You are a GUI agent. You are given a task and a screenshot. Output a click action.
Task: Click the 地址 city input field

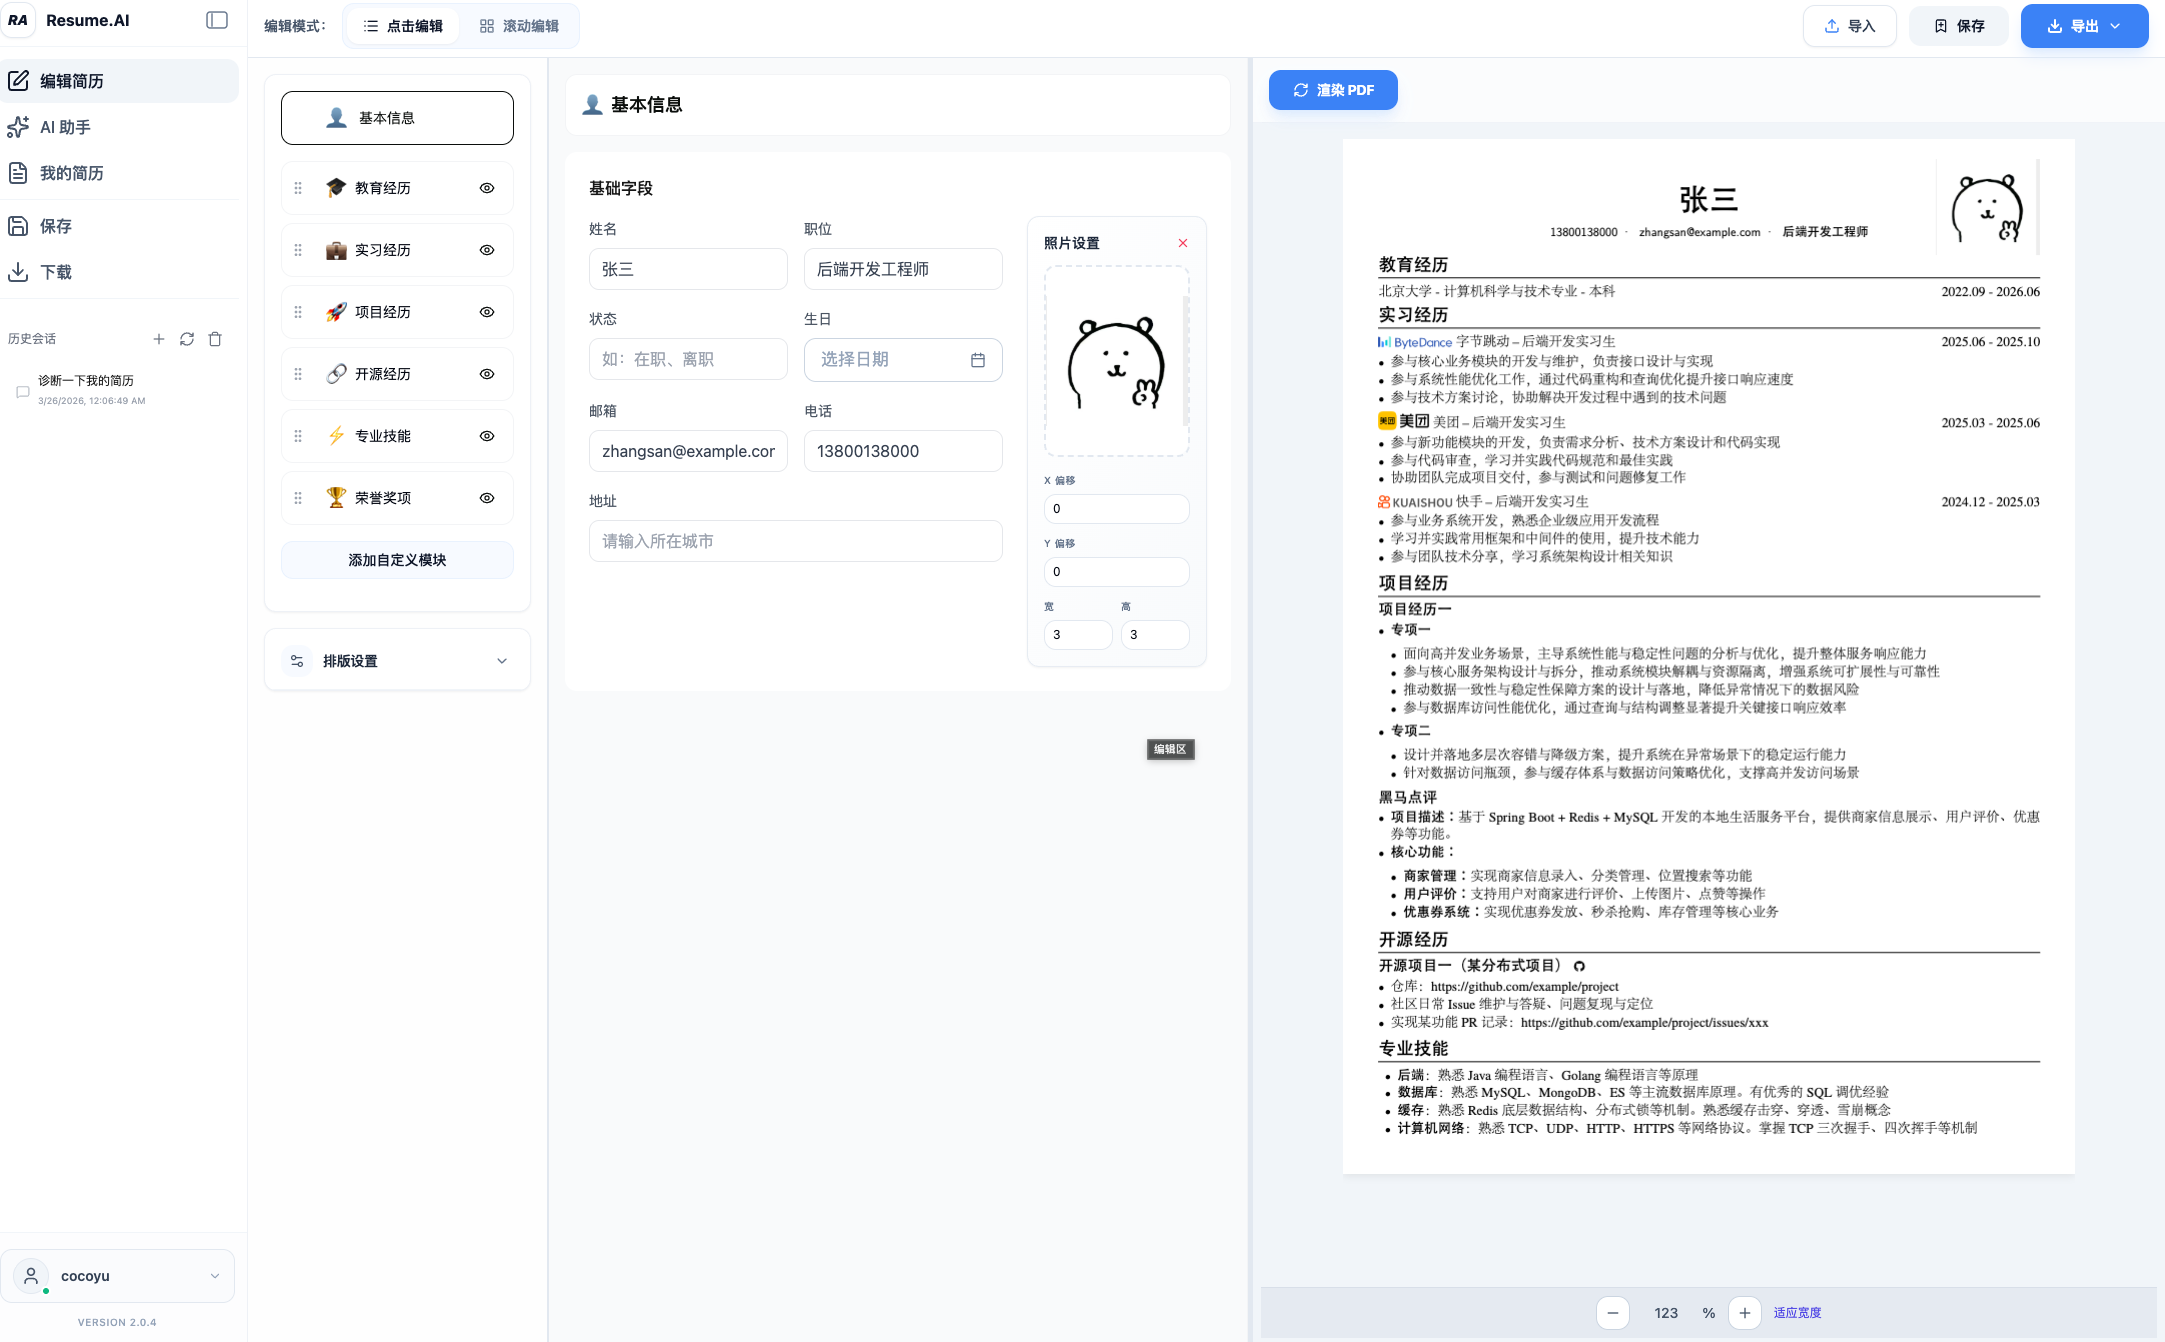[x=795, y=541]
